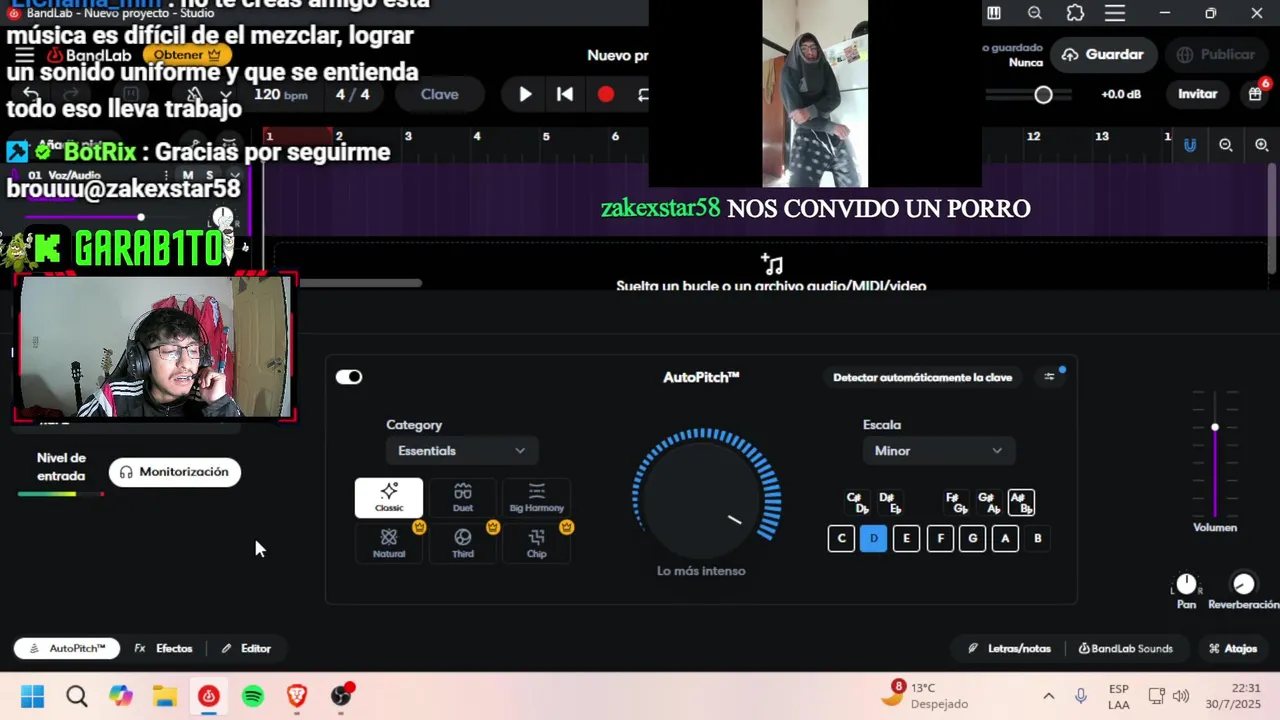The image size is (1280, 720).
Task: Pick the Third harmony preset
Action: 463,543
